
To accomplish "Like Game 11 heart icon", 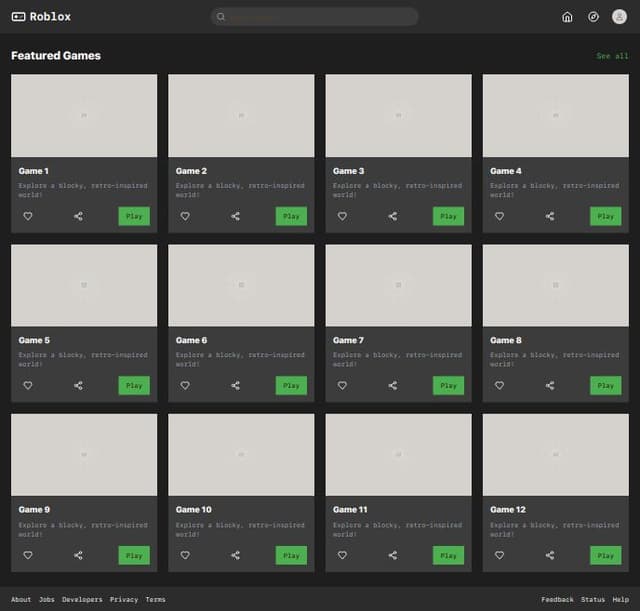I will [342, 555].
